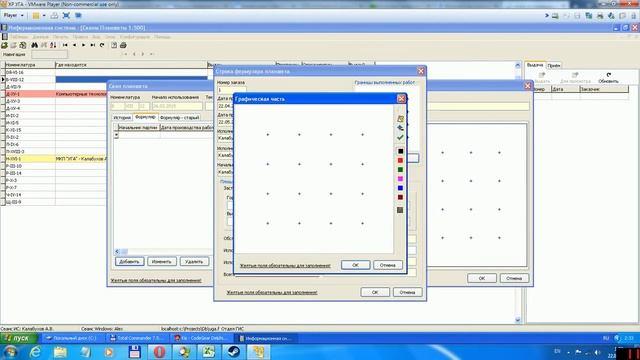This screenshot has width=640, height=360.
Task: Click OK in the Скан планшета dialog
Action: 482,278
